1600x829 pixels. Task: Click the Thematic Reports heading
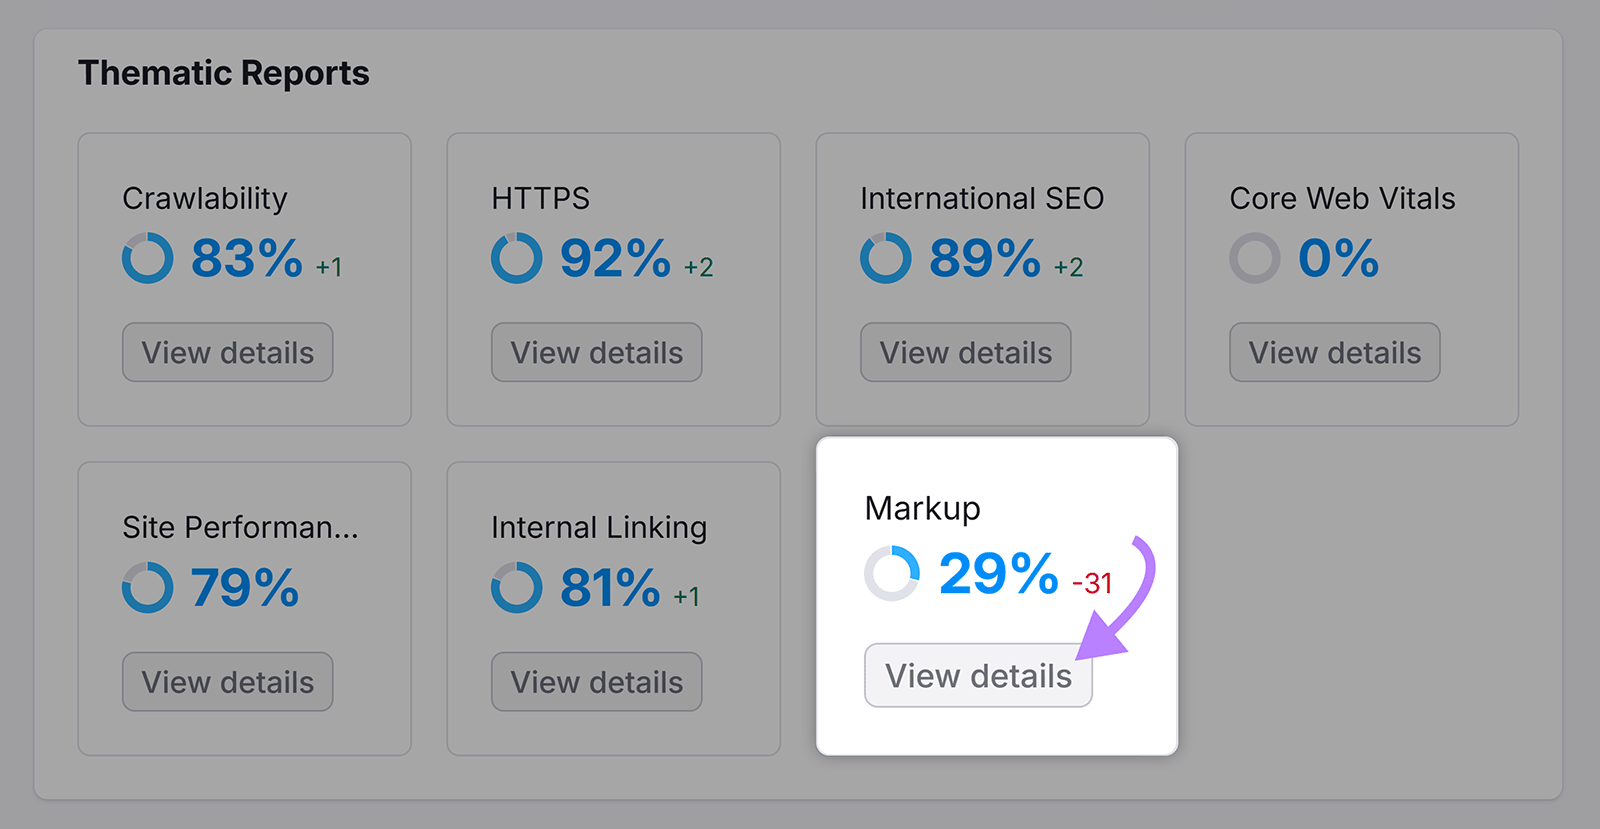point(225,72)
